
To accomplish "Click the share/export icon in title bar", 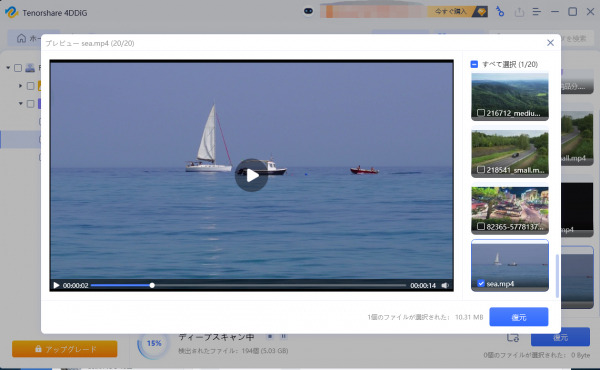I will pyautogui.click(x=519, y=12).
